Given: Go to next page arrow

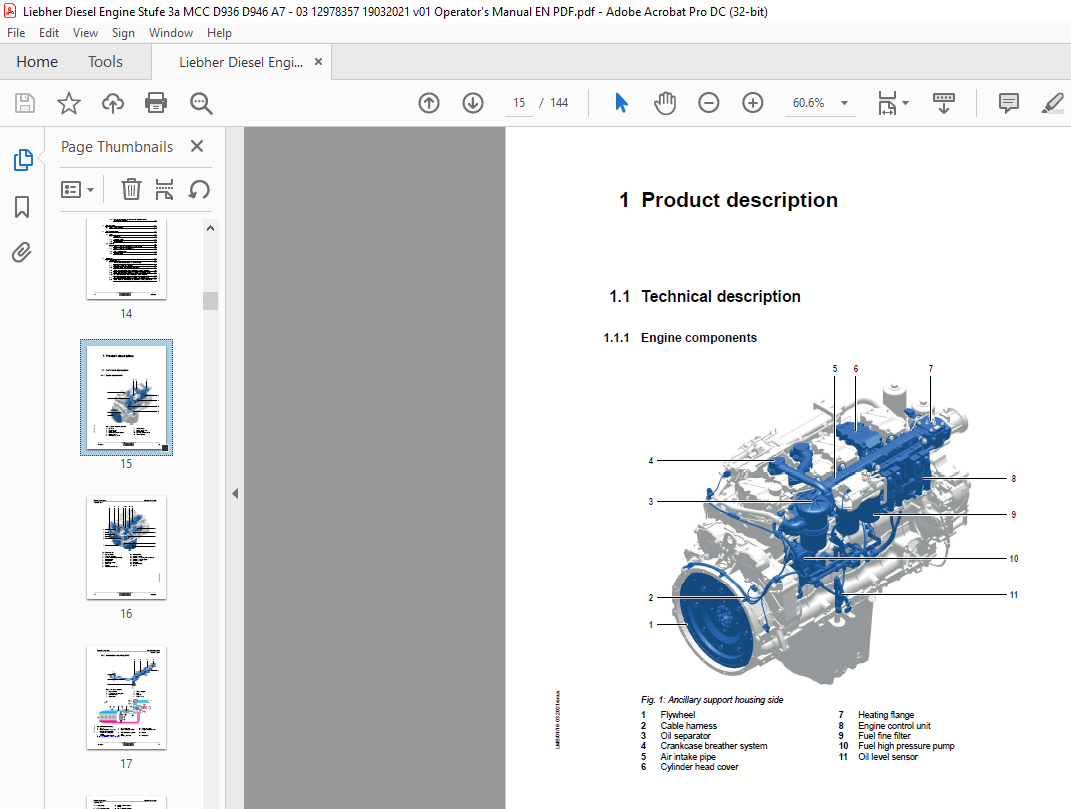Looking at the screenshot, I should coord(473,103).
